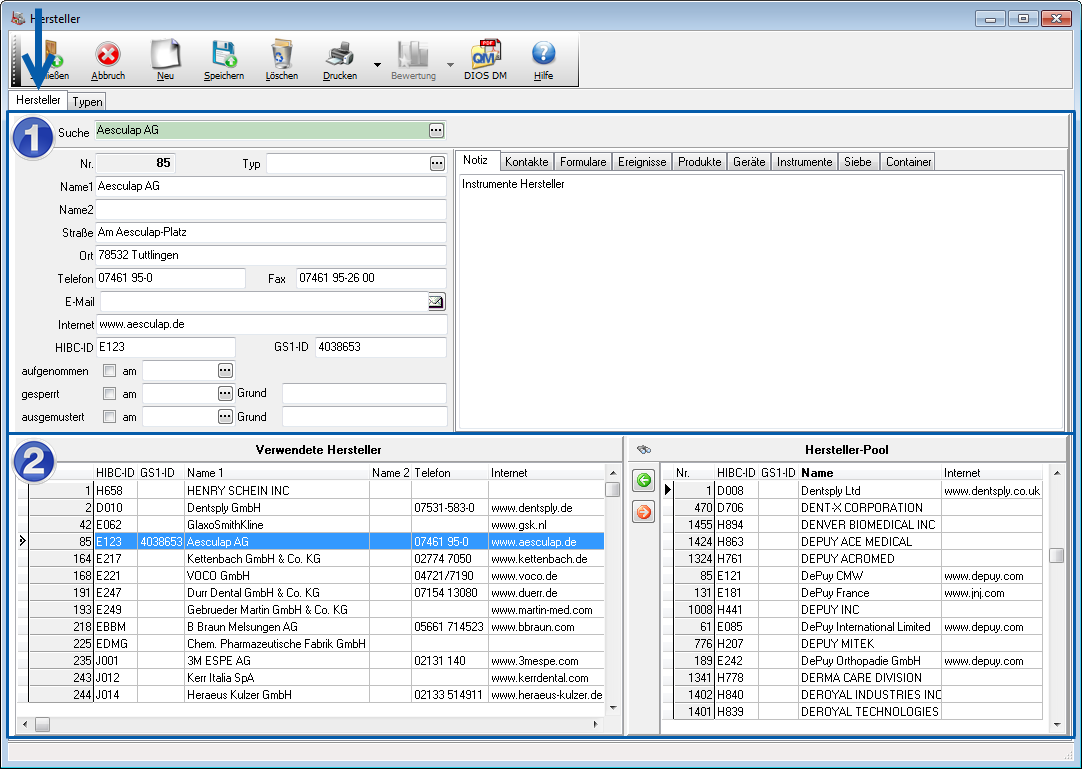Screen dimensions: 1082x769
Task: Click the Name 1 column header in Verwendete Hersteller
Action: [x=277, y=473]
